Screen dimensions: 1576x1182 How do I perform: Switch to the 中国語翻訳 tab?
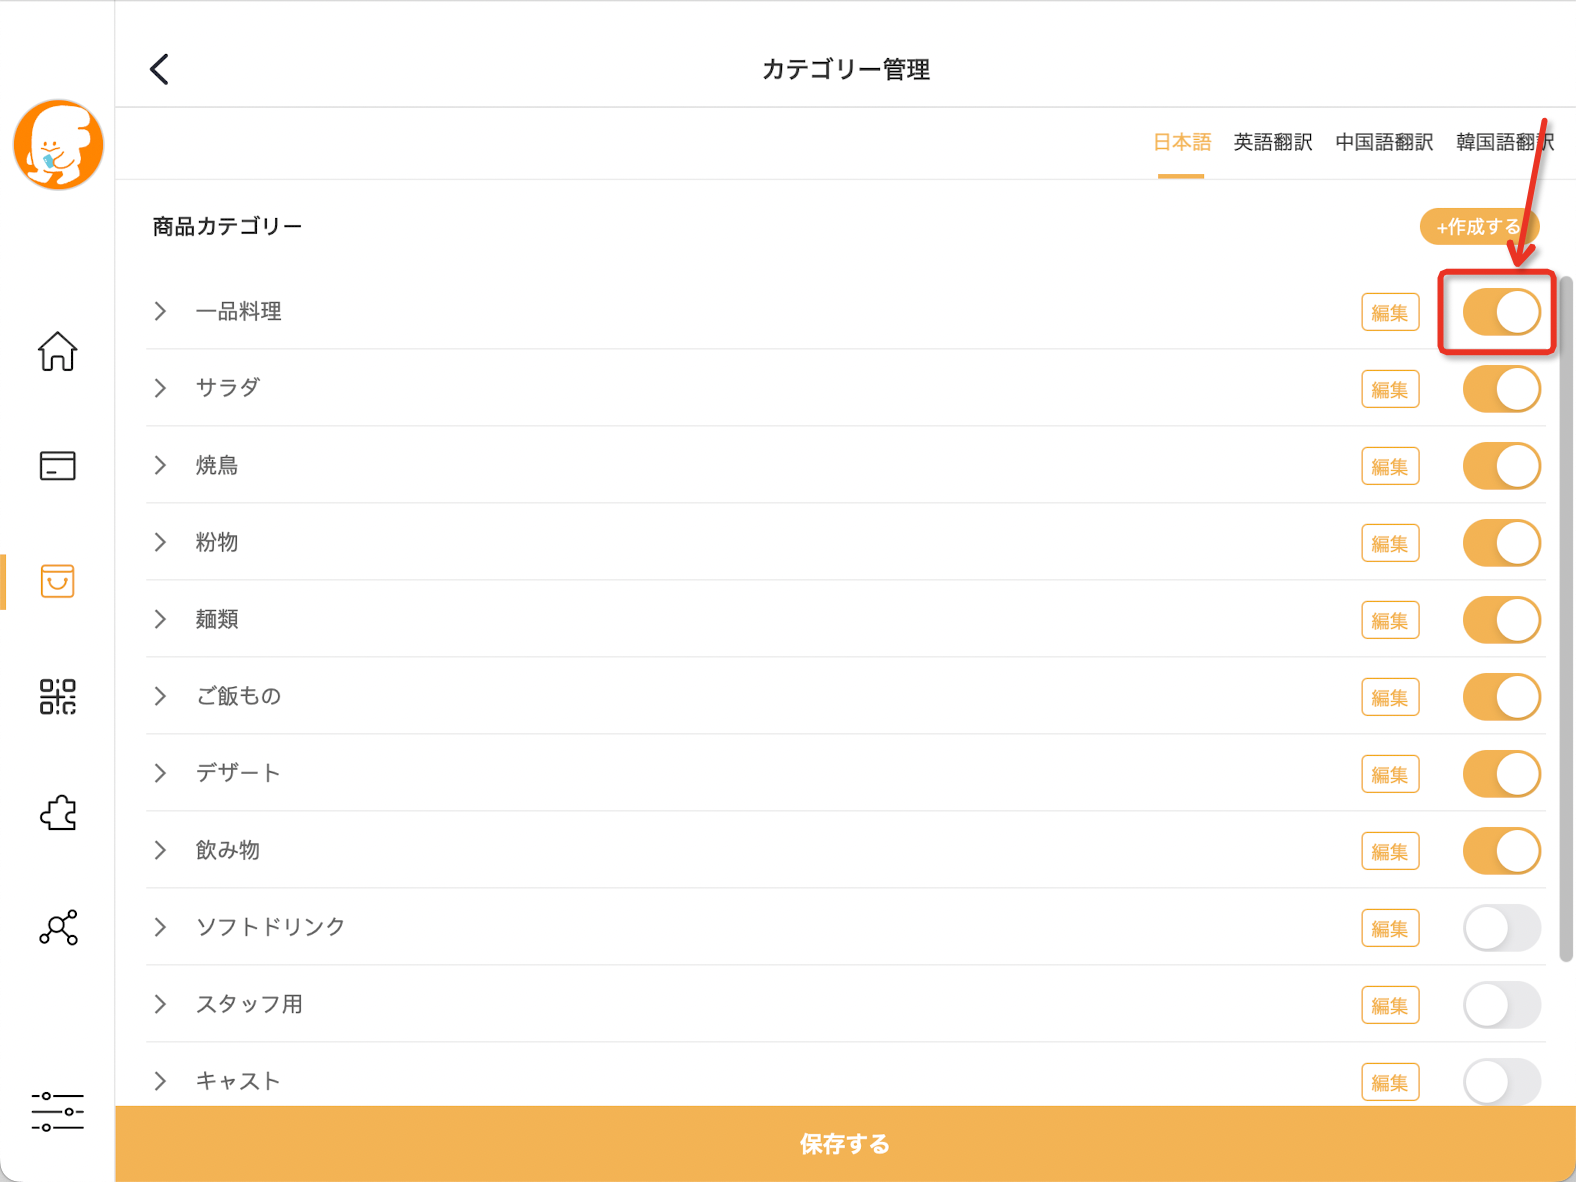(x=1384, y=142)
